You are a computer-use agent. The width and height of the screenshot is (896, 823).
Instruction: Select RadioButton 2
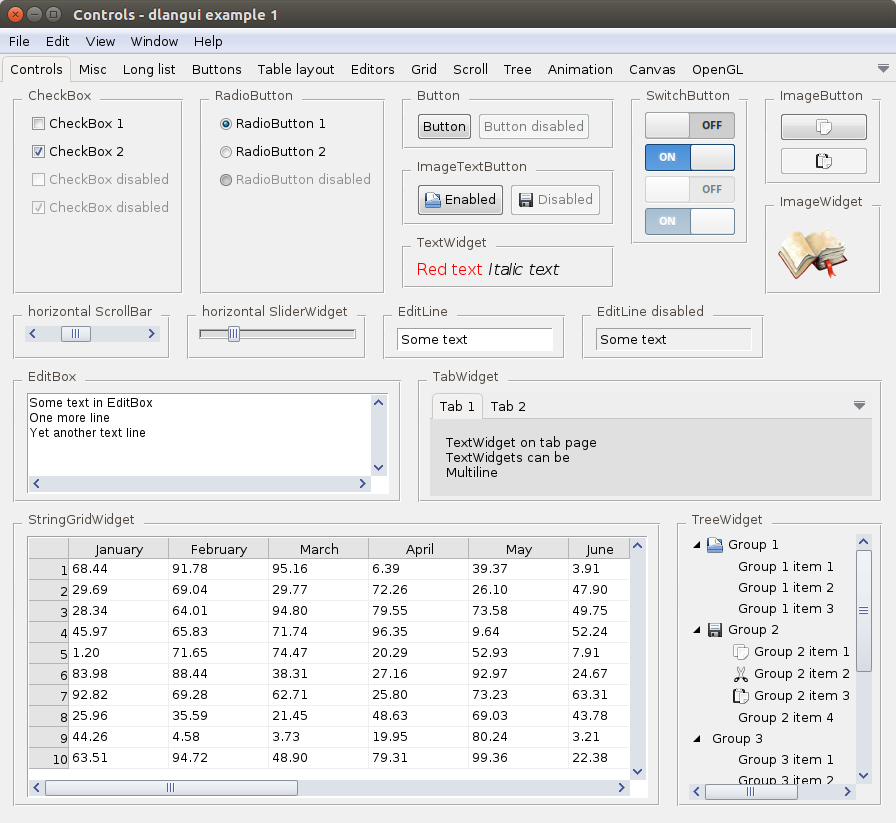pos(226,152)
